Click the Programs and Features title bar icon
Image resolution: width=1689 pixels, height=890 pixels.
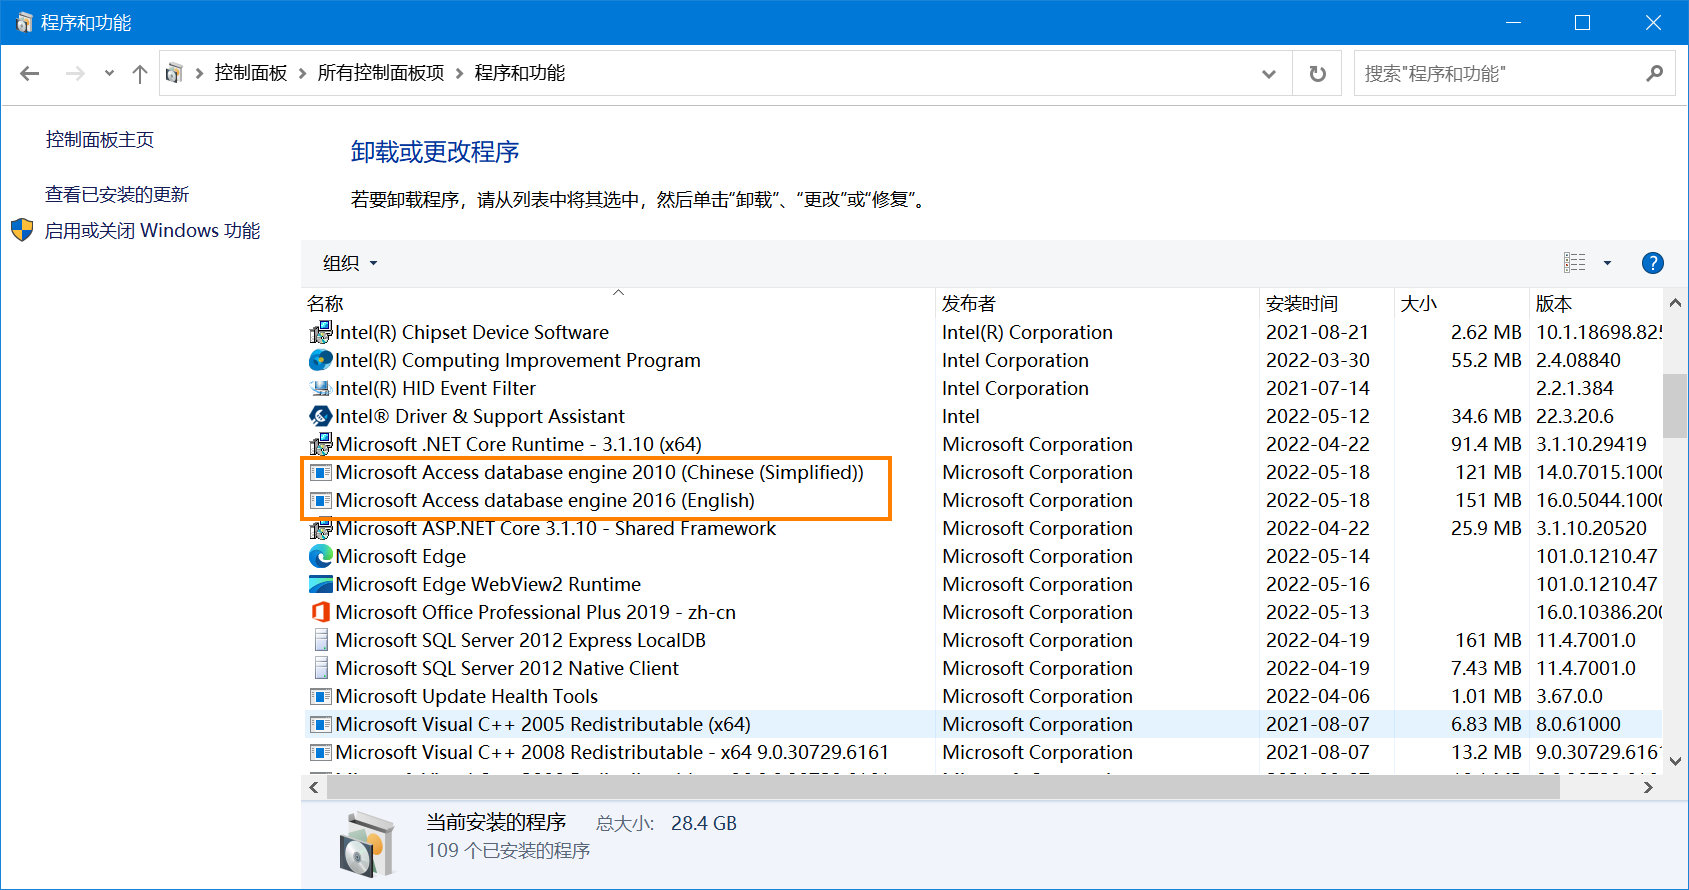(x=24, y=22)
